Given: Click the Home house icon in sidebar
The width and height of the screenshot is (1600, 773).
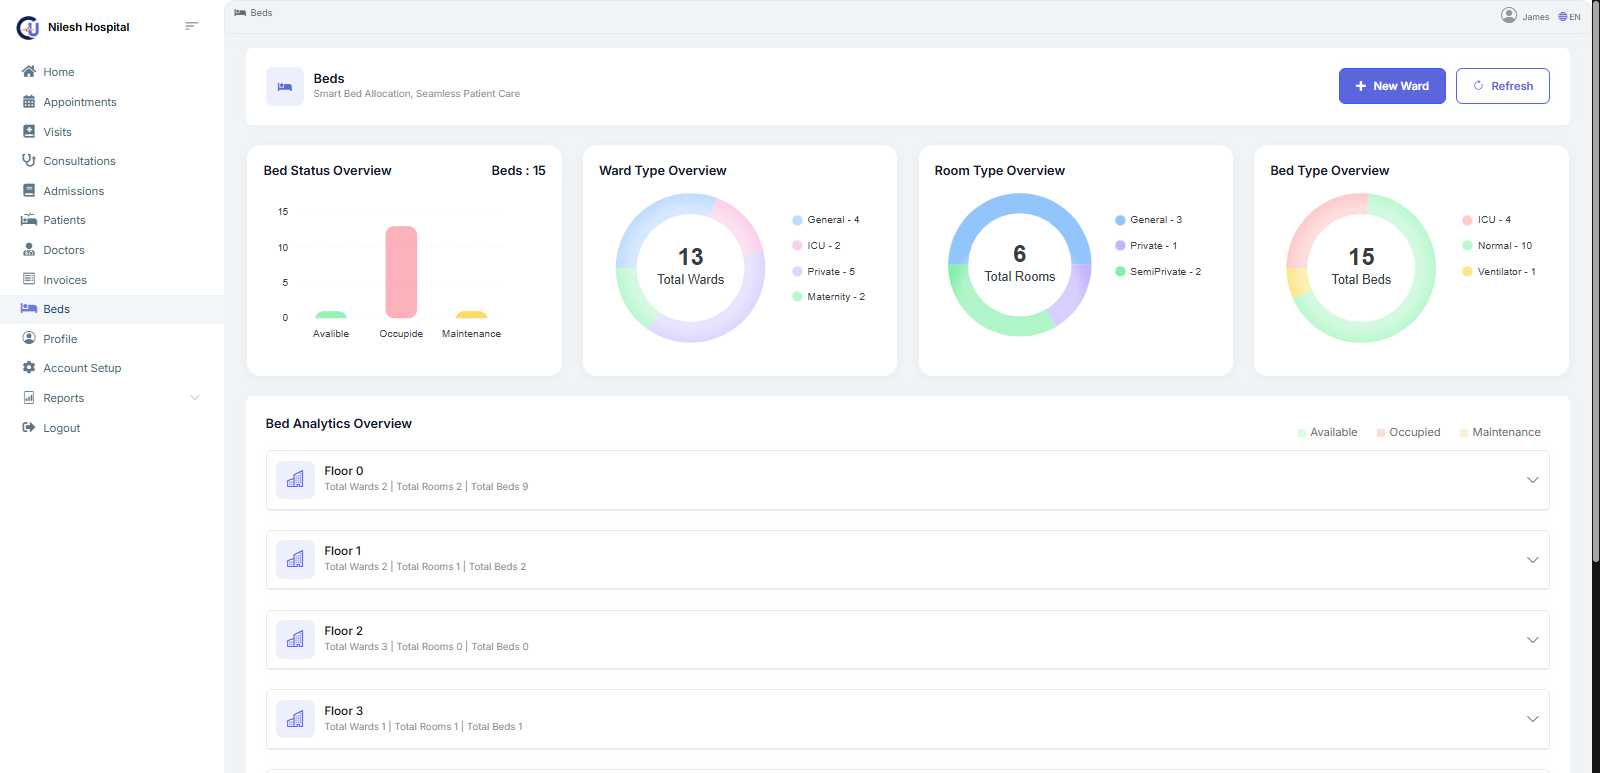Looking at the screenshot, I should [29, 72].
